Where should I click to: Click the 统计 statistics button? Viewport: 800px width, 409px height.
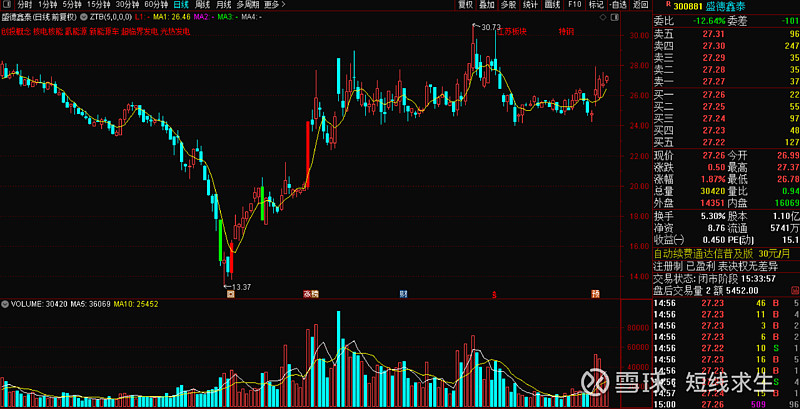pyautogui.click(x=531, y=5)
